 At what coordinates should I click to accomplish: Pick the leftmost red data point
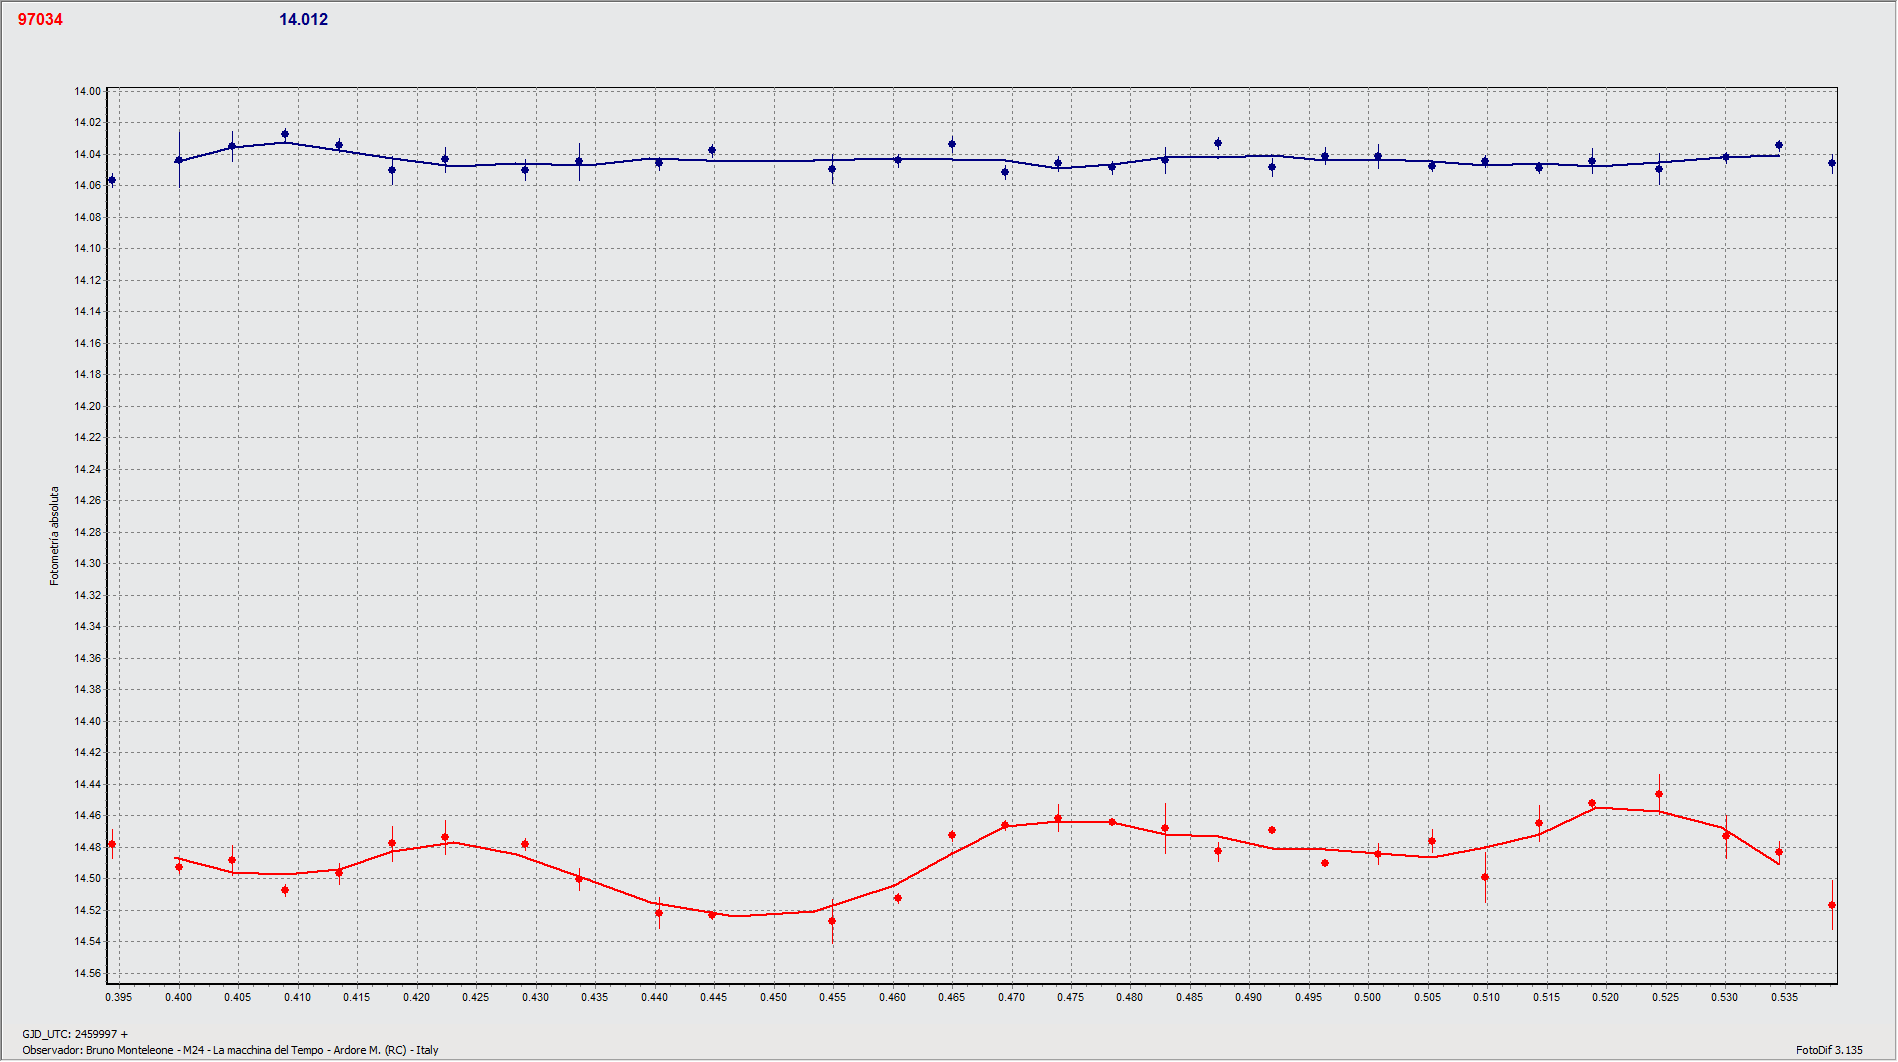point(112,845)
